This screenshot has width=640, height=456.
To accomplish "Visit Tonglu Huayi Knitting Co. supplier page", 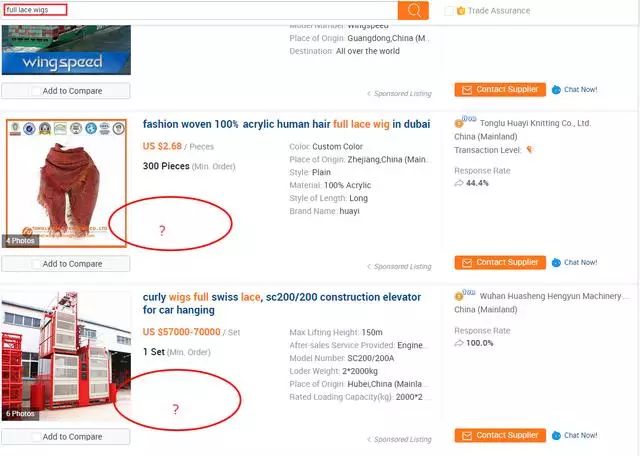I will coord(535,123).
